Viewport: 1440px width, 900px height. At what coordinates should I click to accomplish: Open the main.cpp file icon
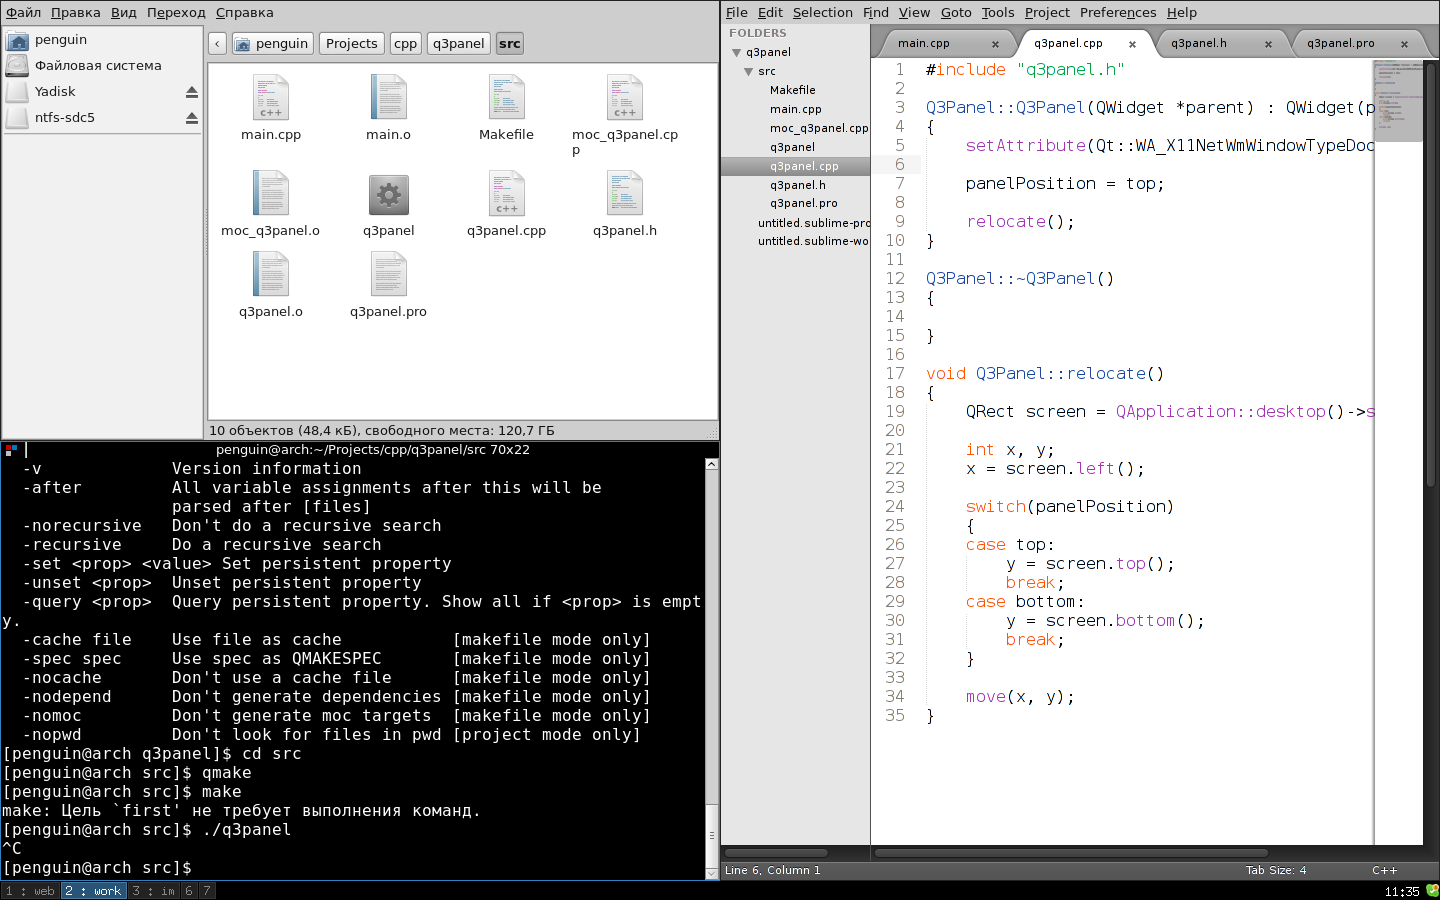point(271,98)
